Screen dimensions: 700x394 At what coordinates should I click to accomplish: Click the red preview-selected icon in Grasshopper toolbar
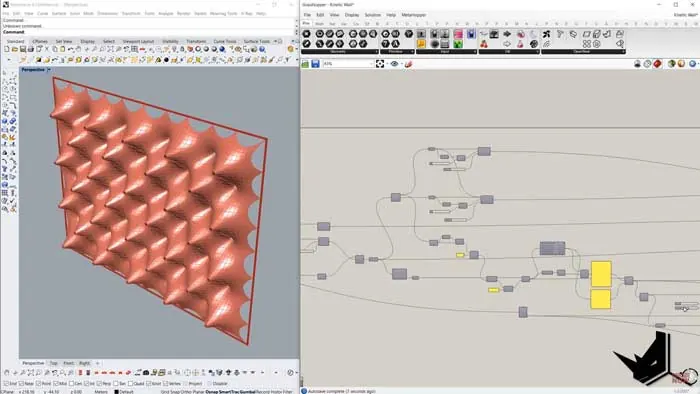click(x=657, y=64)
